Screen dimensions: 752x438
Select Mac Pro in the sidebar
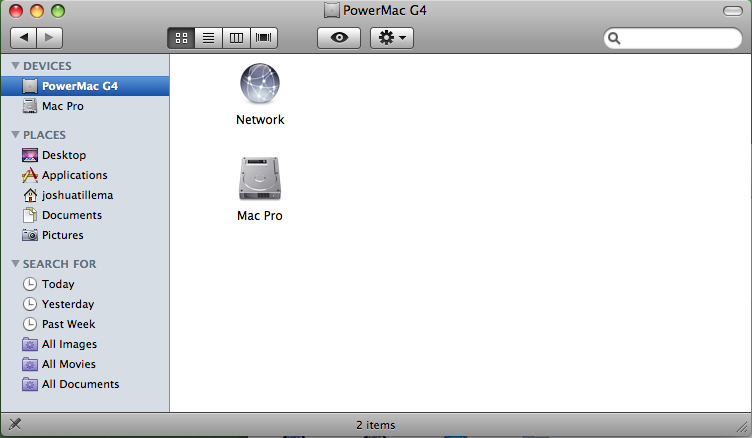coord(85,106)
